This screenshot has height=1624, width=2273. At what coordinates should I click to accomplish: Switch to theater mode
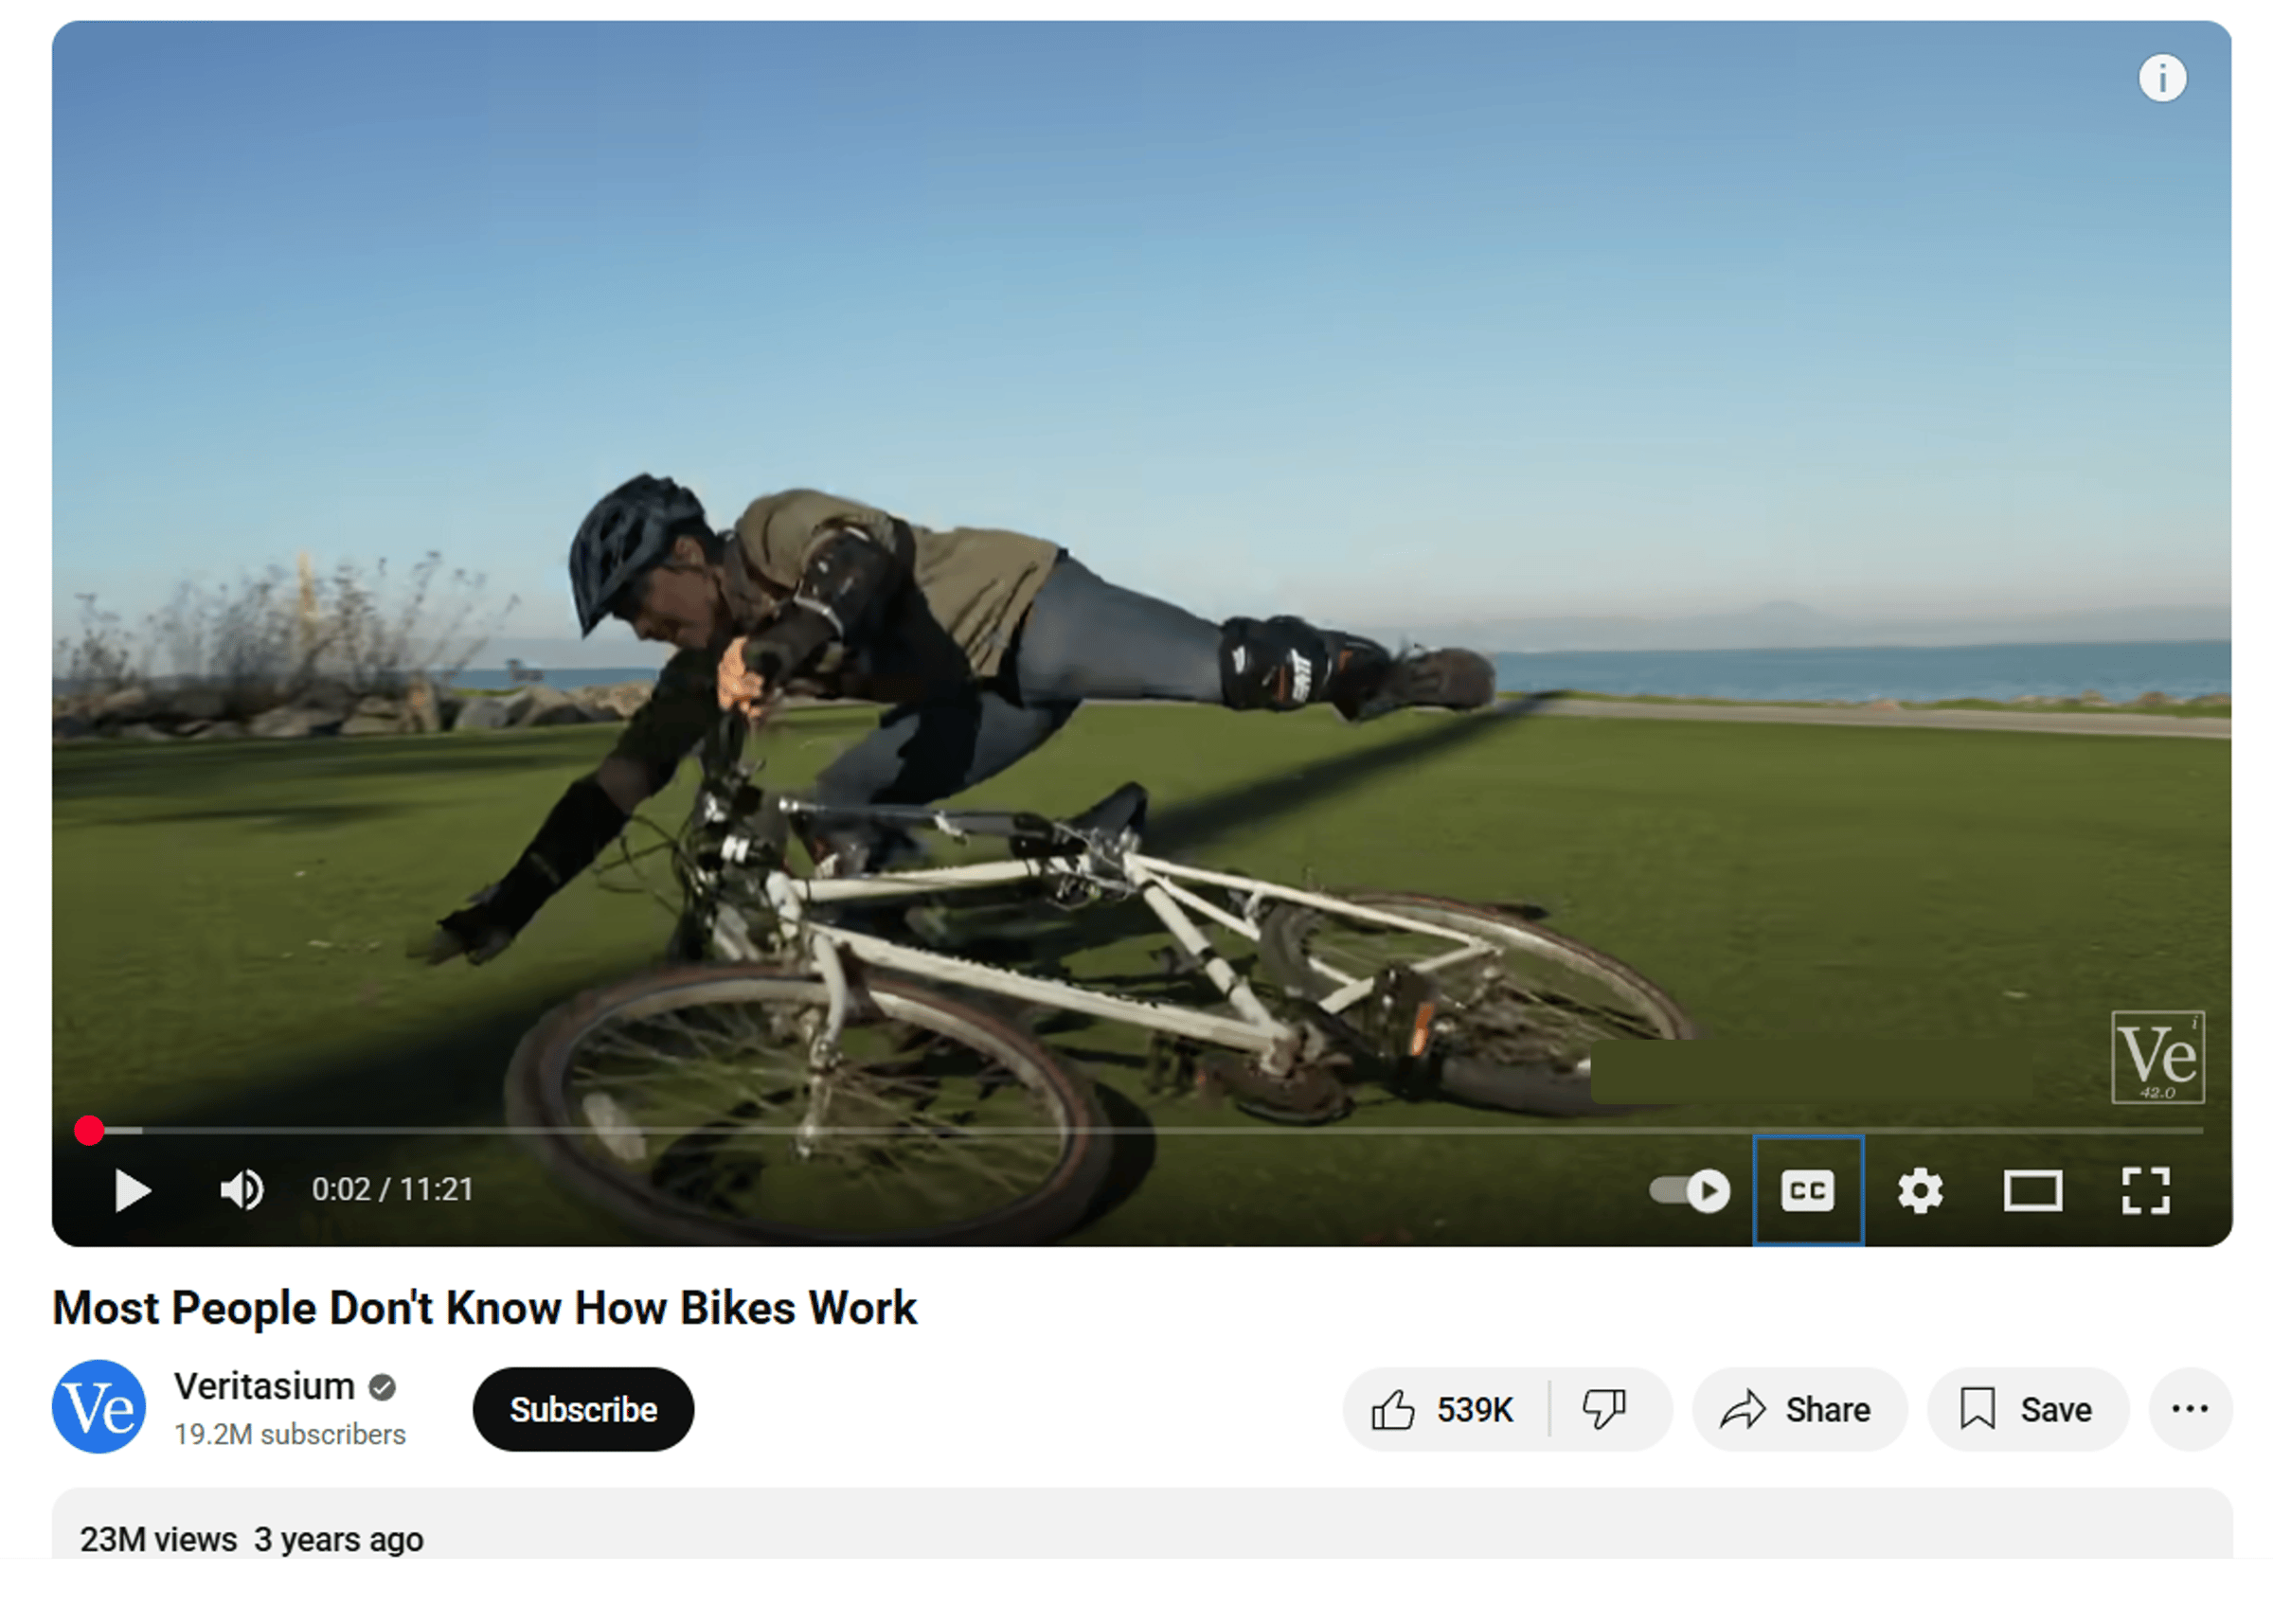coord(2033,1190)
